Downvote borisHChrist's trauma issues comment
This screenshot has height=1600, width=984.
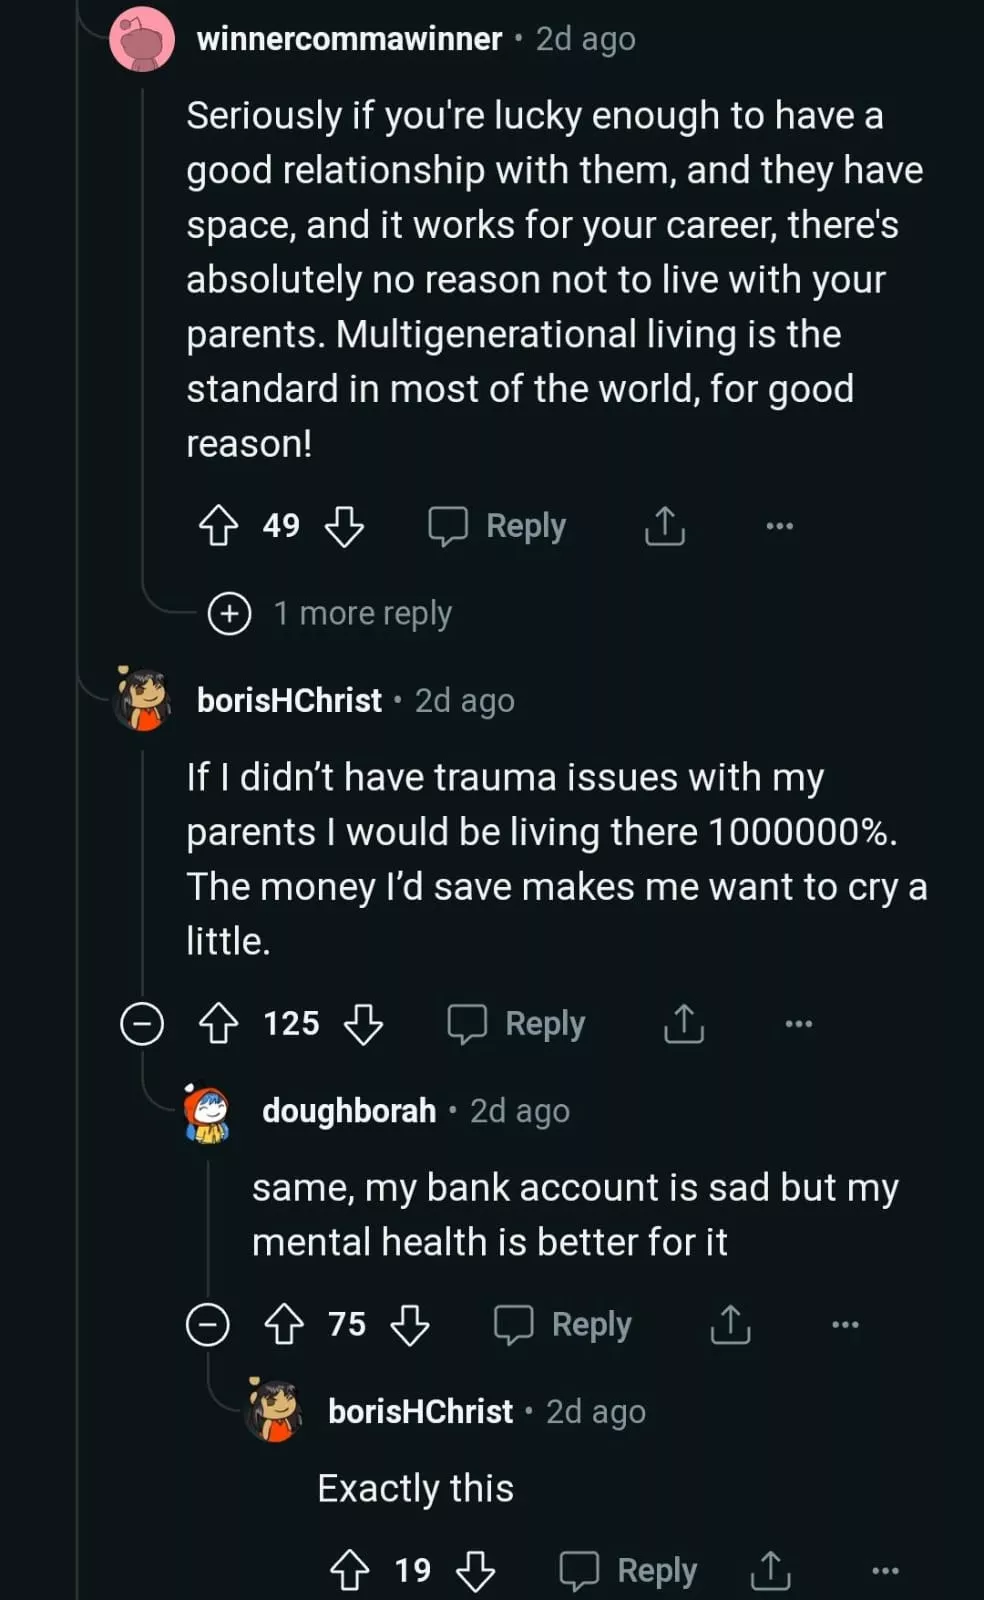[363, 1024]
